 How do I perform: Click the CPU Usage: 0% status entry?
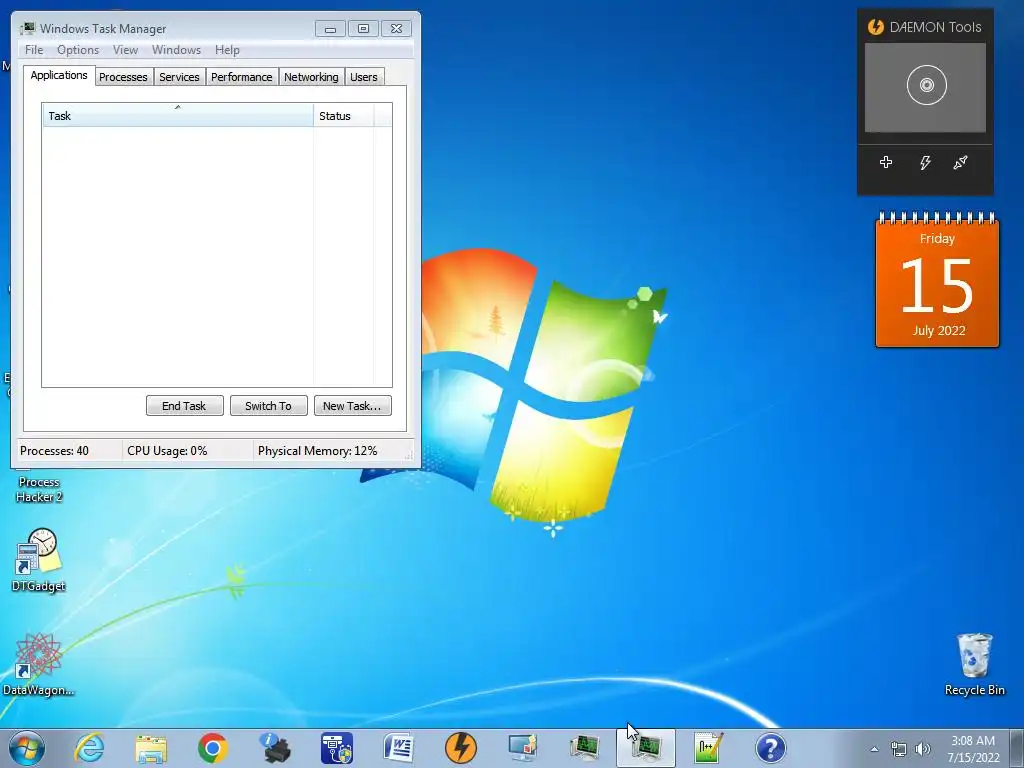[x=167, y=451]
